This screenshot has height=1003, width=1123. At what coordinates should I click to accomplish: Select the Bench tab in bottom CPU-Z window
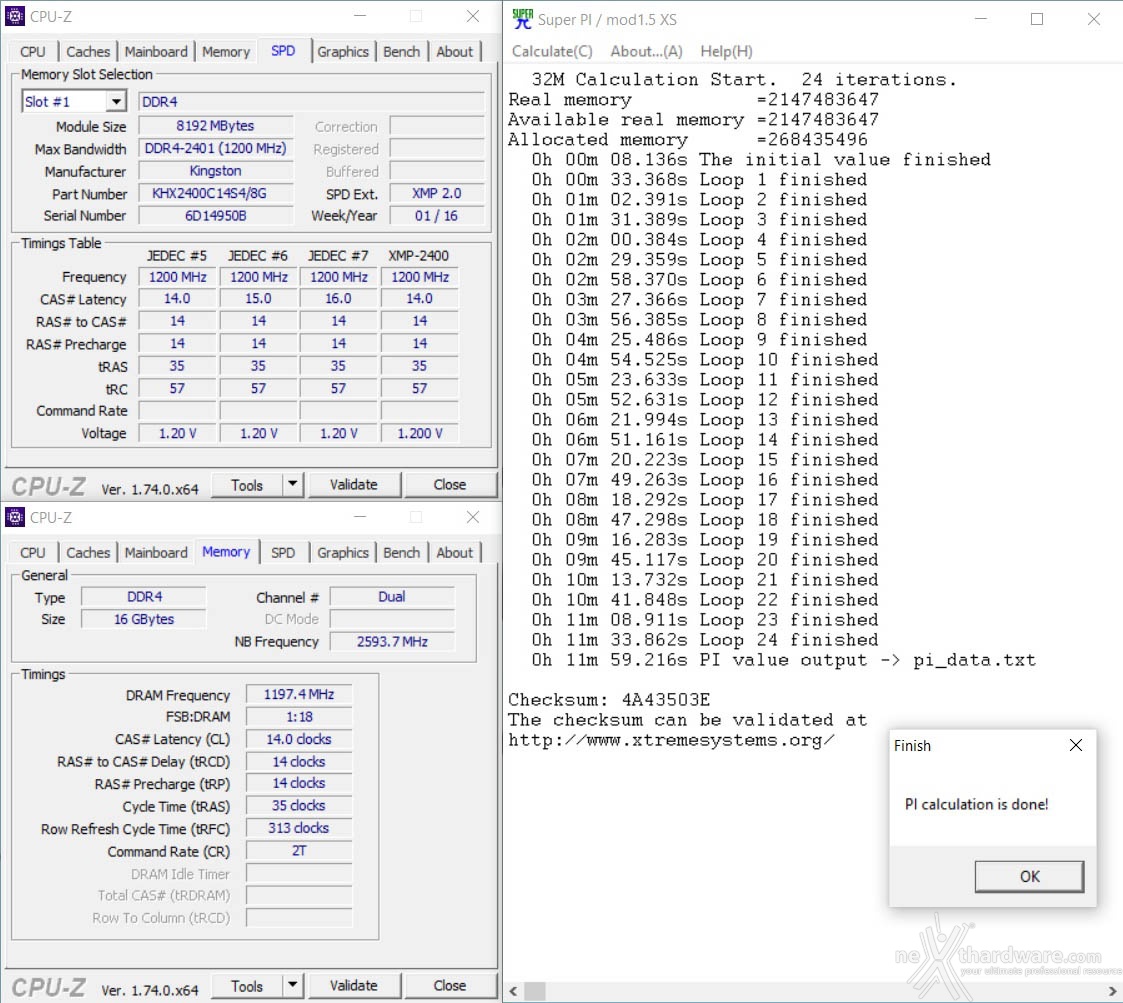401,552
